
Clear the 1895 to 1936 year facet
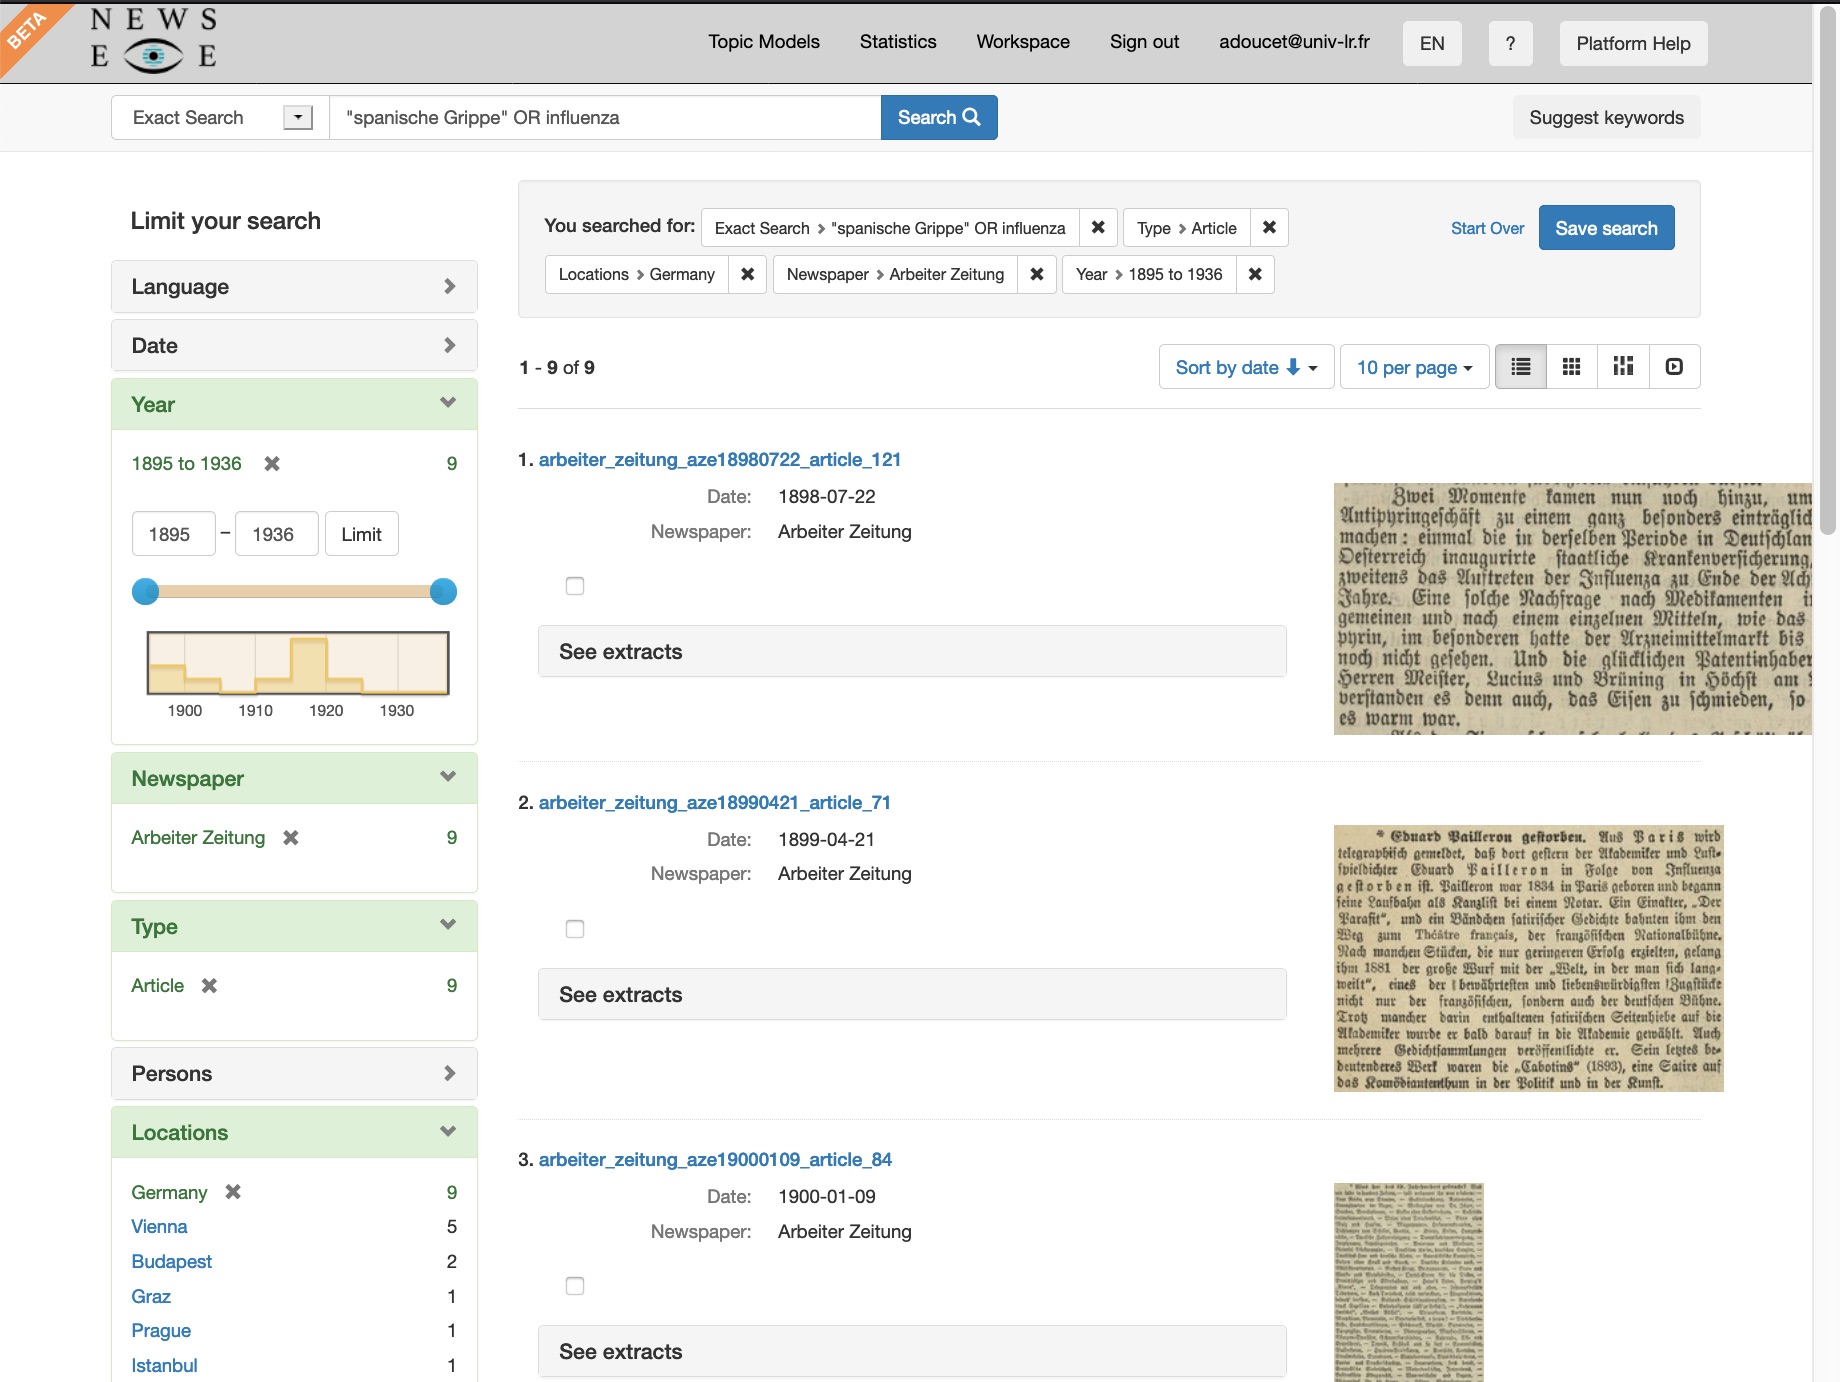[x=272, y=463]
